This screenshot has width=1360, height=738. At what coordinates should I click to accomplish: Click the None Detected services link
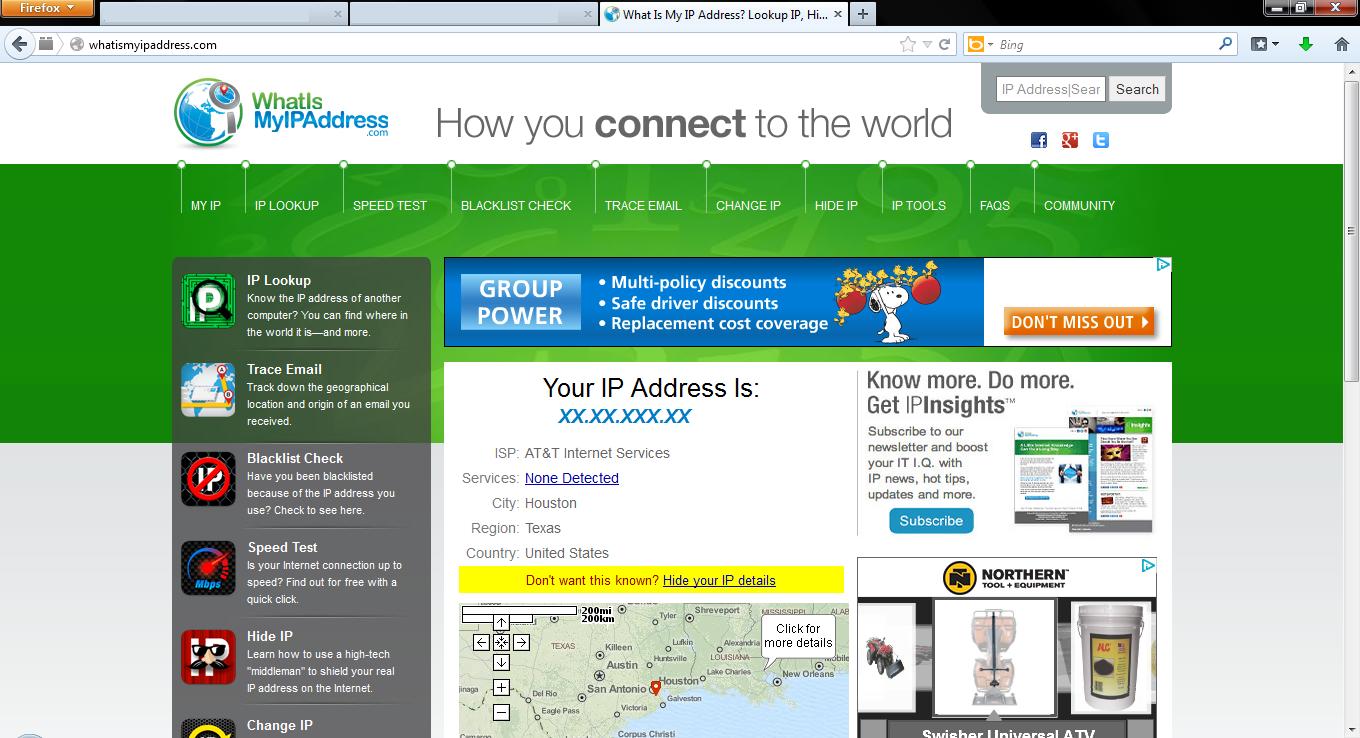click(x=572, y=478)
